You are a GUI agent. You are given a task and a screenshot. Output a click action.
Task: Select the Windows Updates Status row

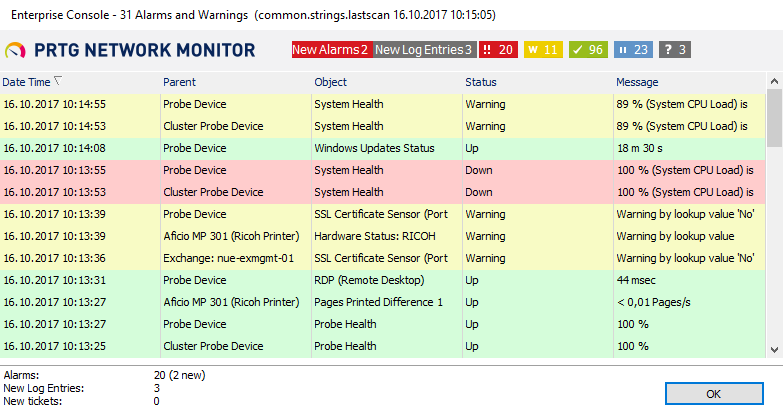(x=374, y=148)
